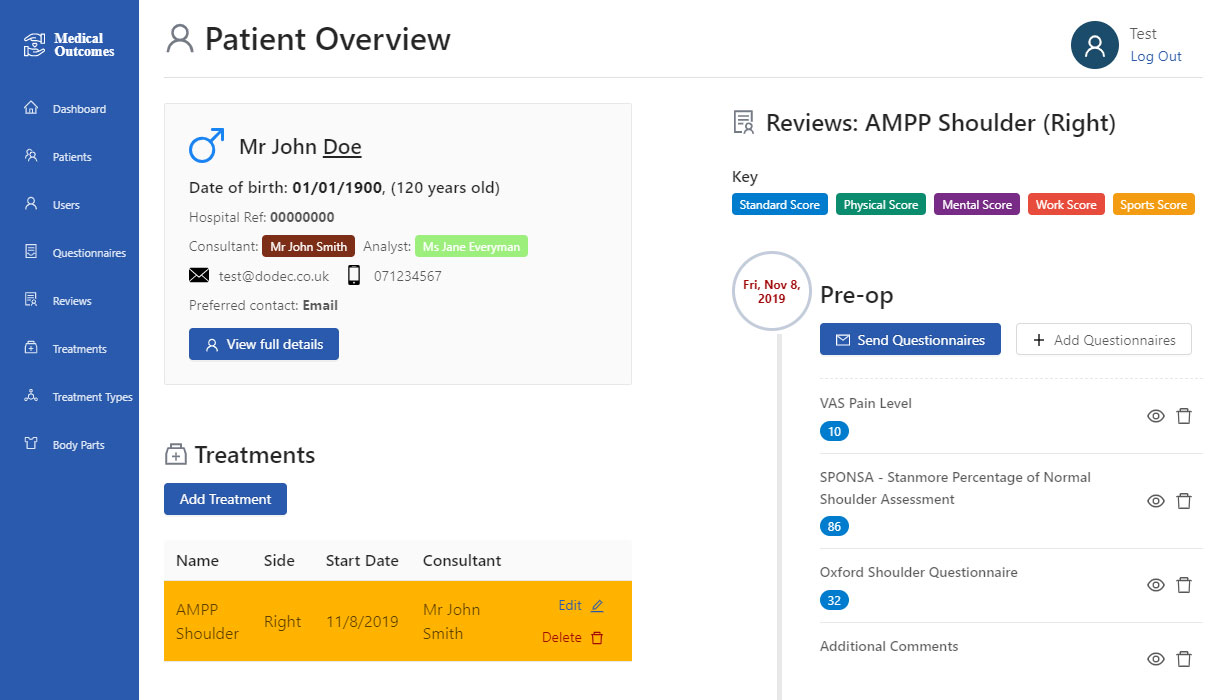Click the orange Sports Score key swatch
The image size is (1228, 700).
(1153, 205)
